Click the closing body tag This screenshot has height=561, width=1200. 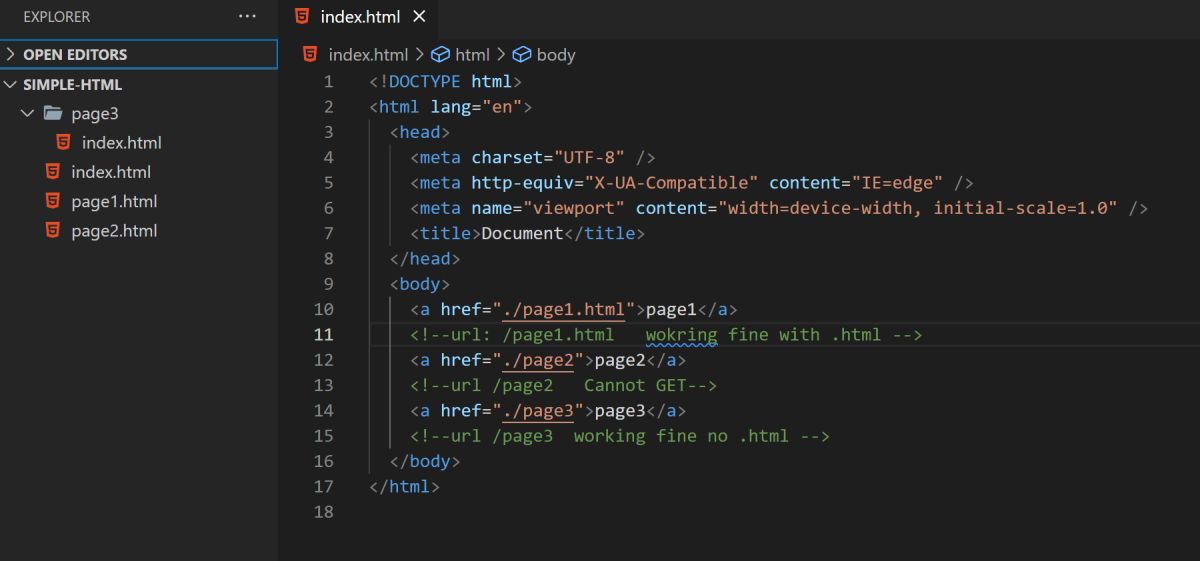pos(425,461)
